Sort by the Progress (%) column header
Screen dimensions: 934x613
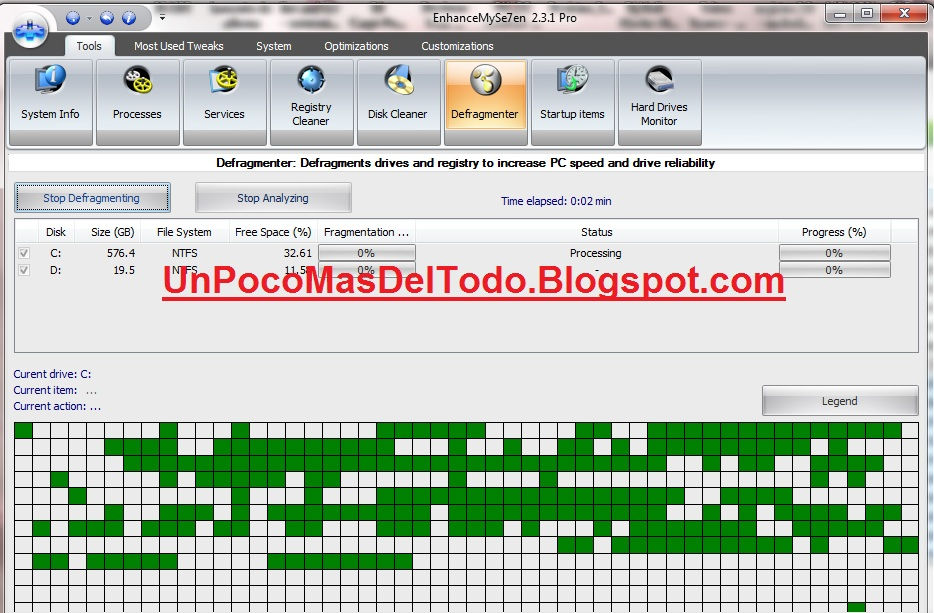[x=835, y=232]
